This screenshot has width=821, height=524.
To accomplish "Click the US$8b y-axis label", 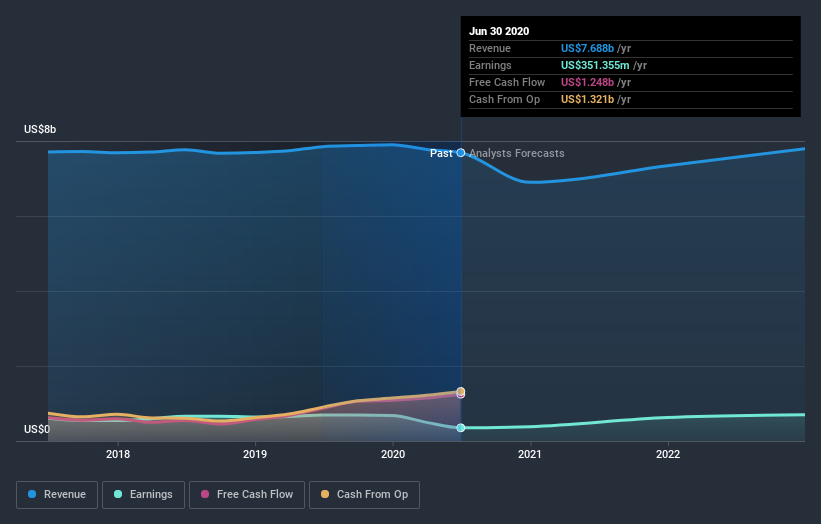I will (40, 129).
